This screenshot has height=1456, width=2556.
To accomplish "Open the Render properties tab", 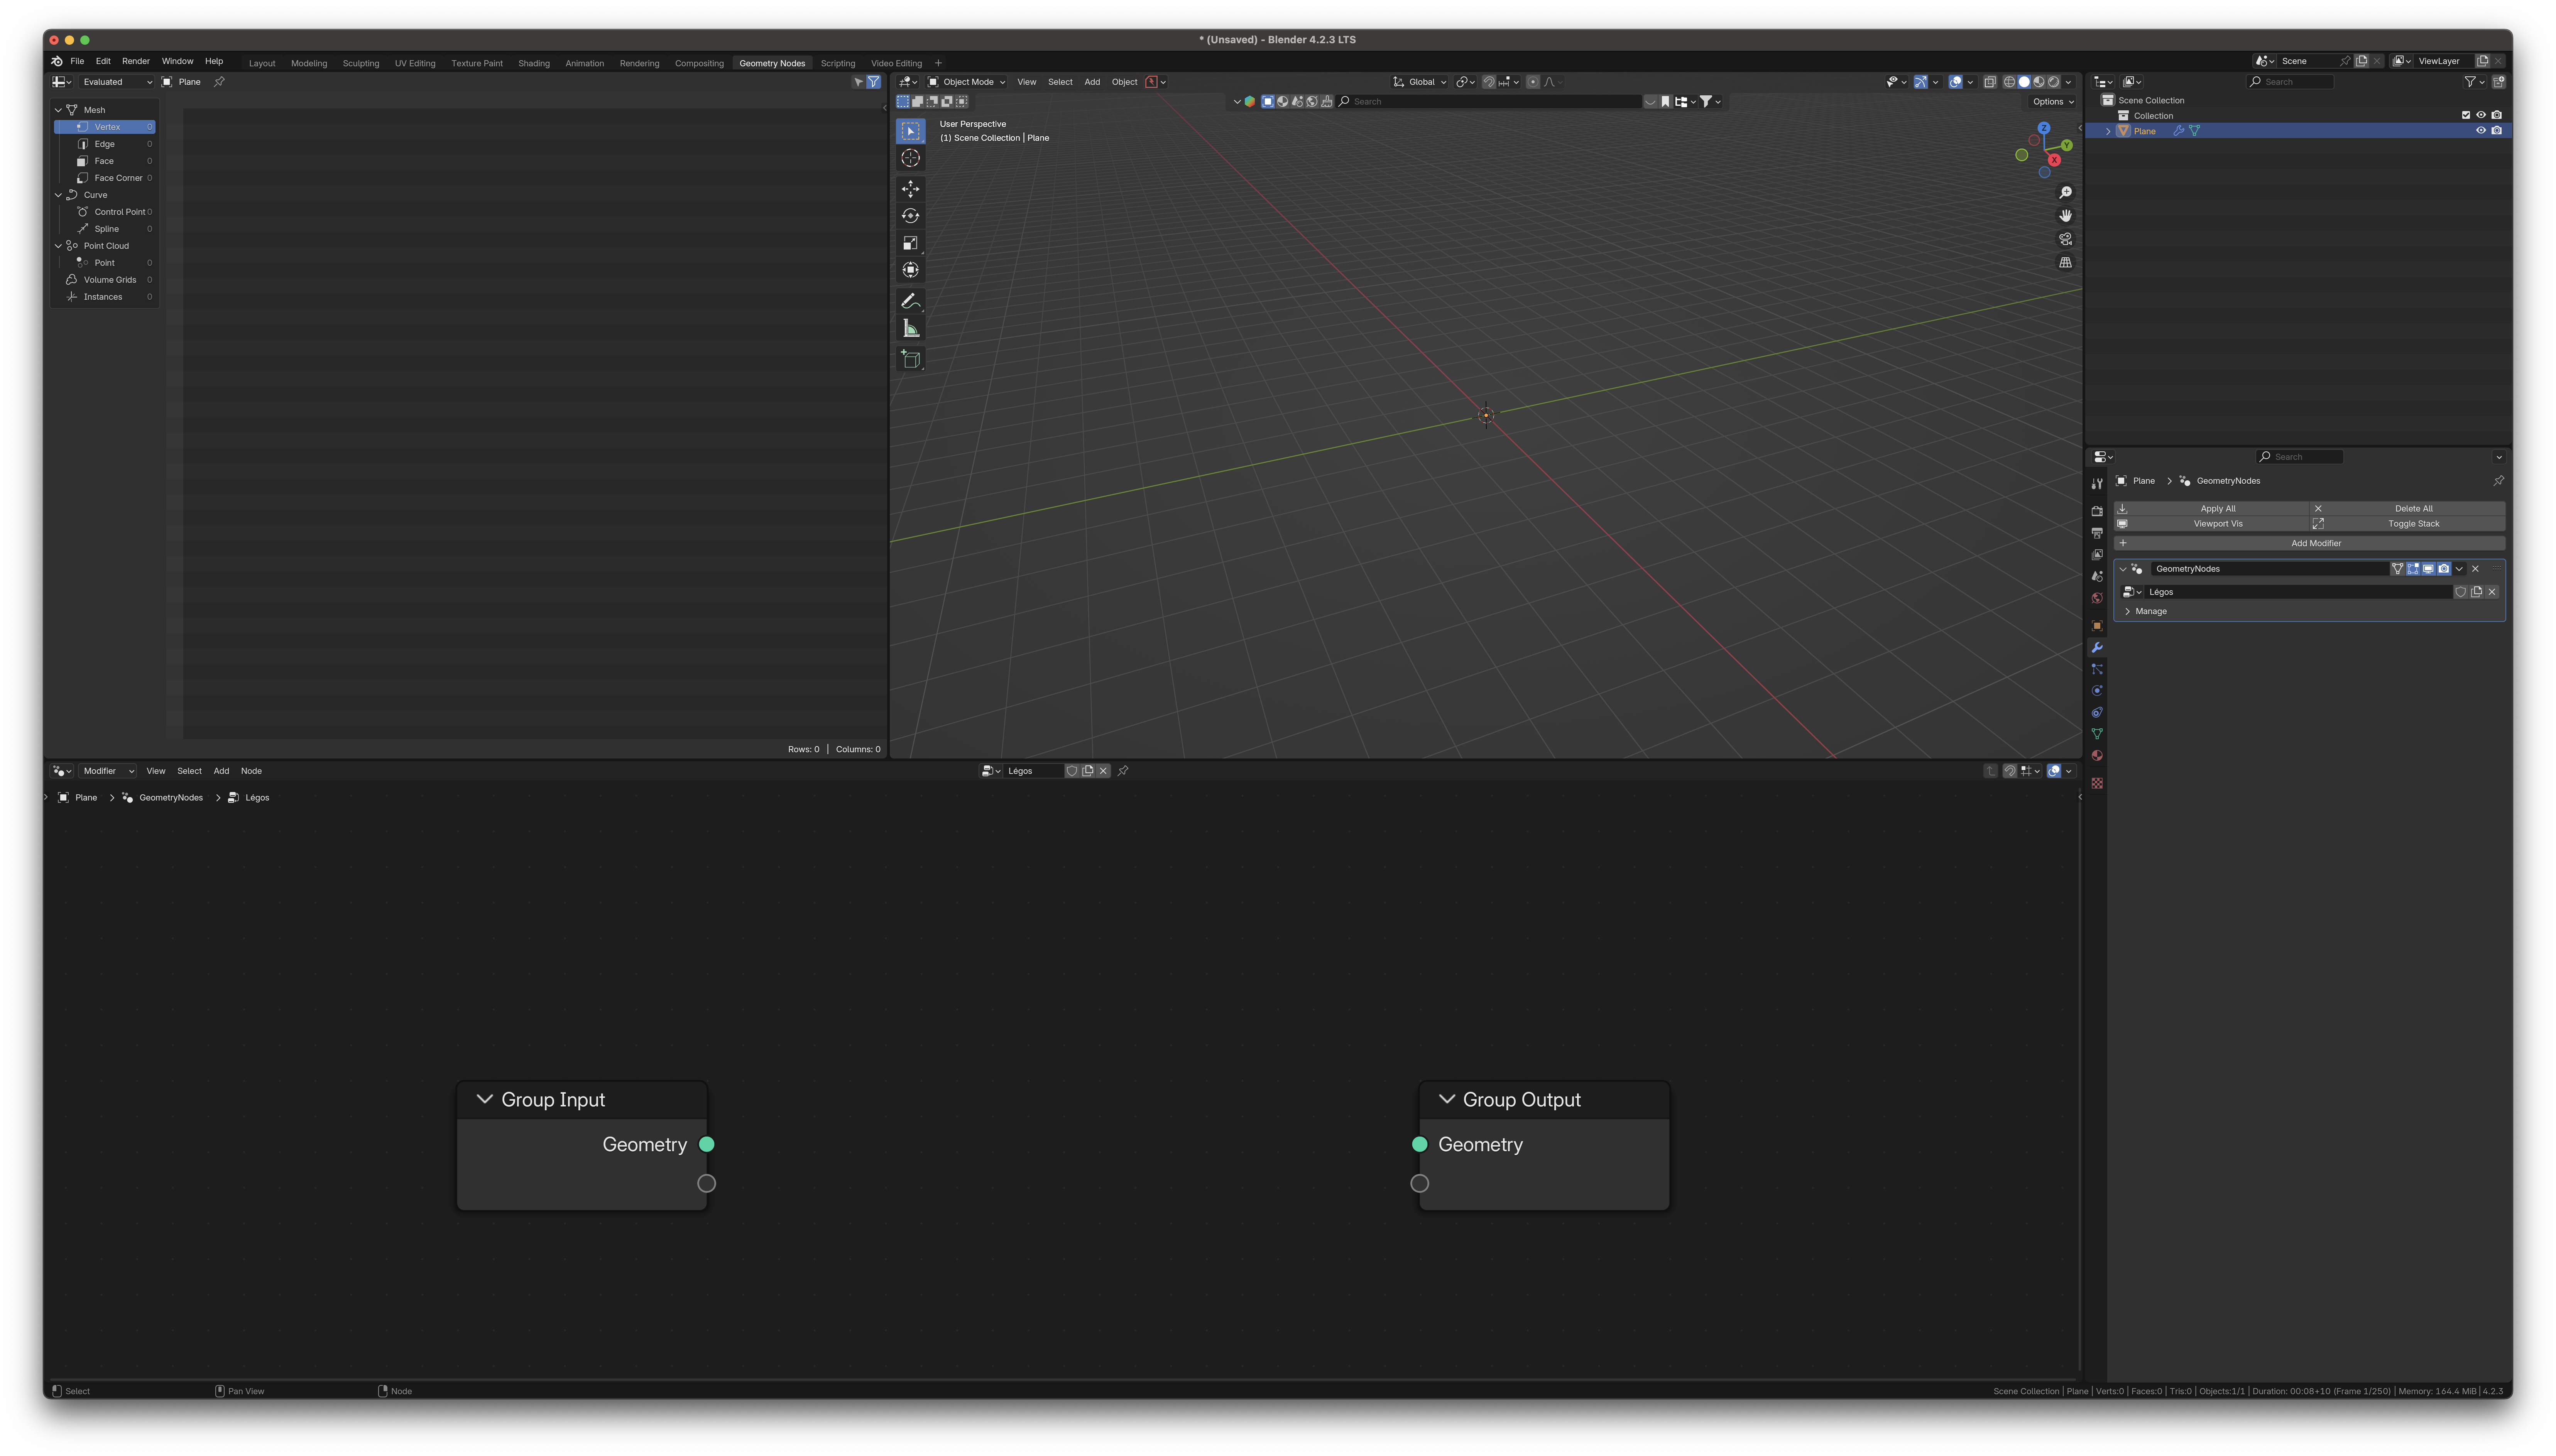I will (x=2097, y=511).
